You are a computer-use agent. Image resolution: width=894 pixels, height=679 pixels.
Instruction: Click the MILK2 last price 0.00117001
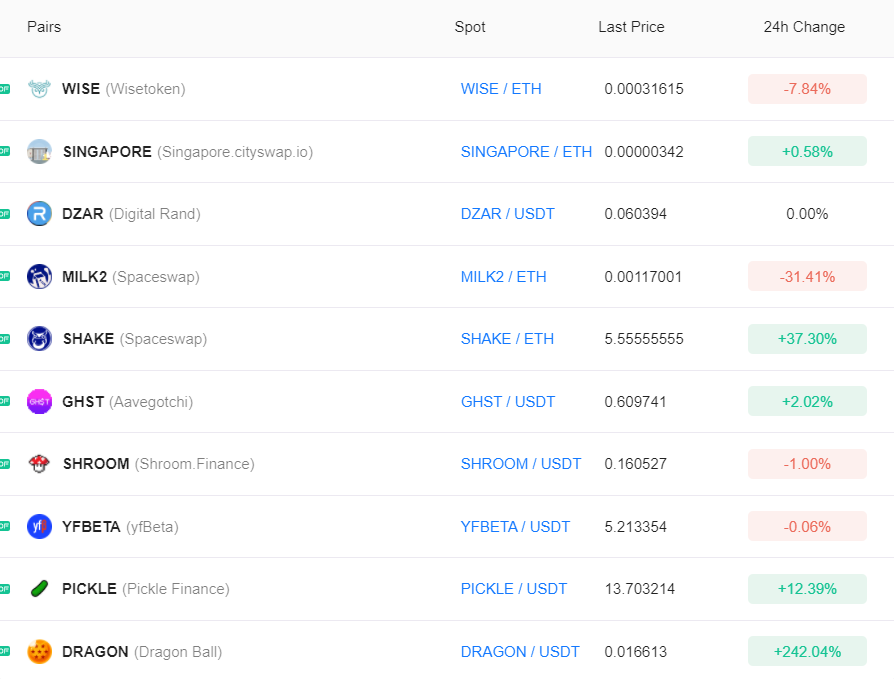point(643,277)
